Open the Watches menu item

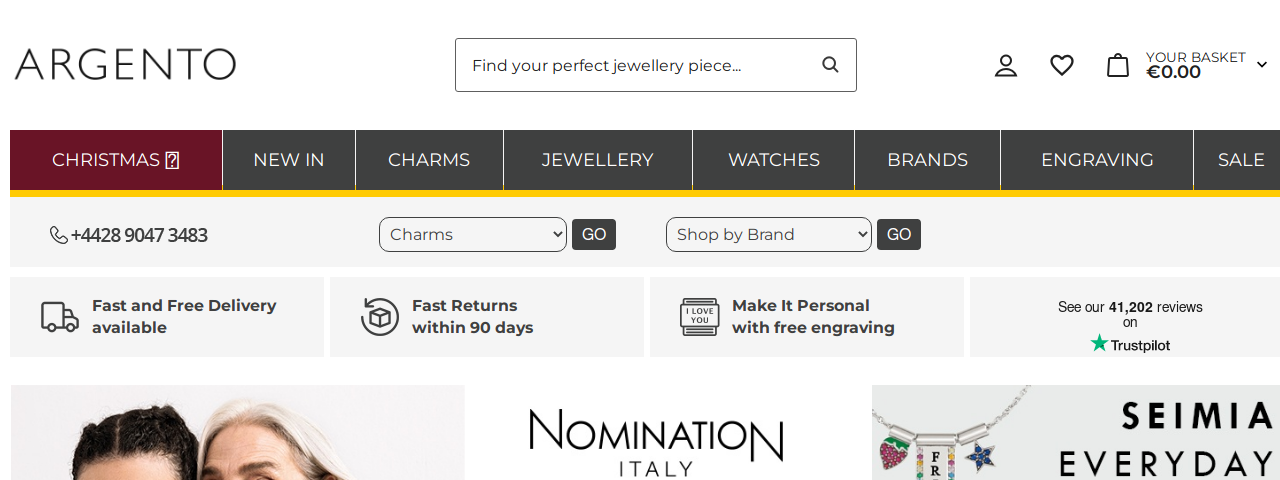[774, 160]
